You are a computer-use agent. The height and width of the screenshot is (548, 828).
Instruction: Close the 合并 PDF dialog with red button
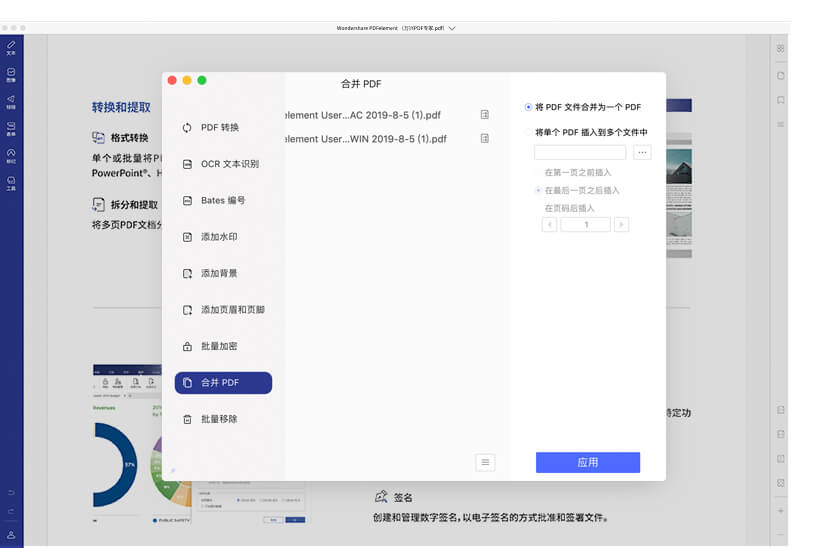172,80
